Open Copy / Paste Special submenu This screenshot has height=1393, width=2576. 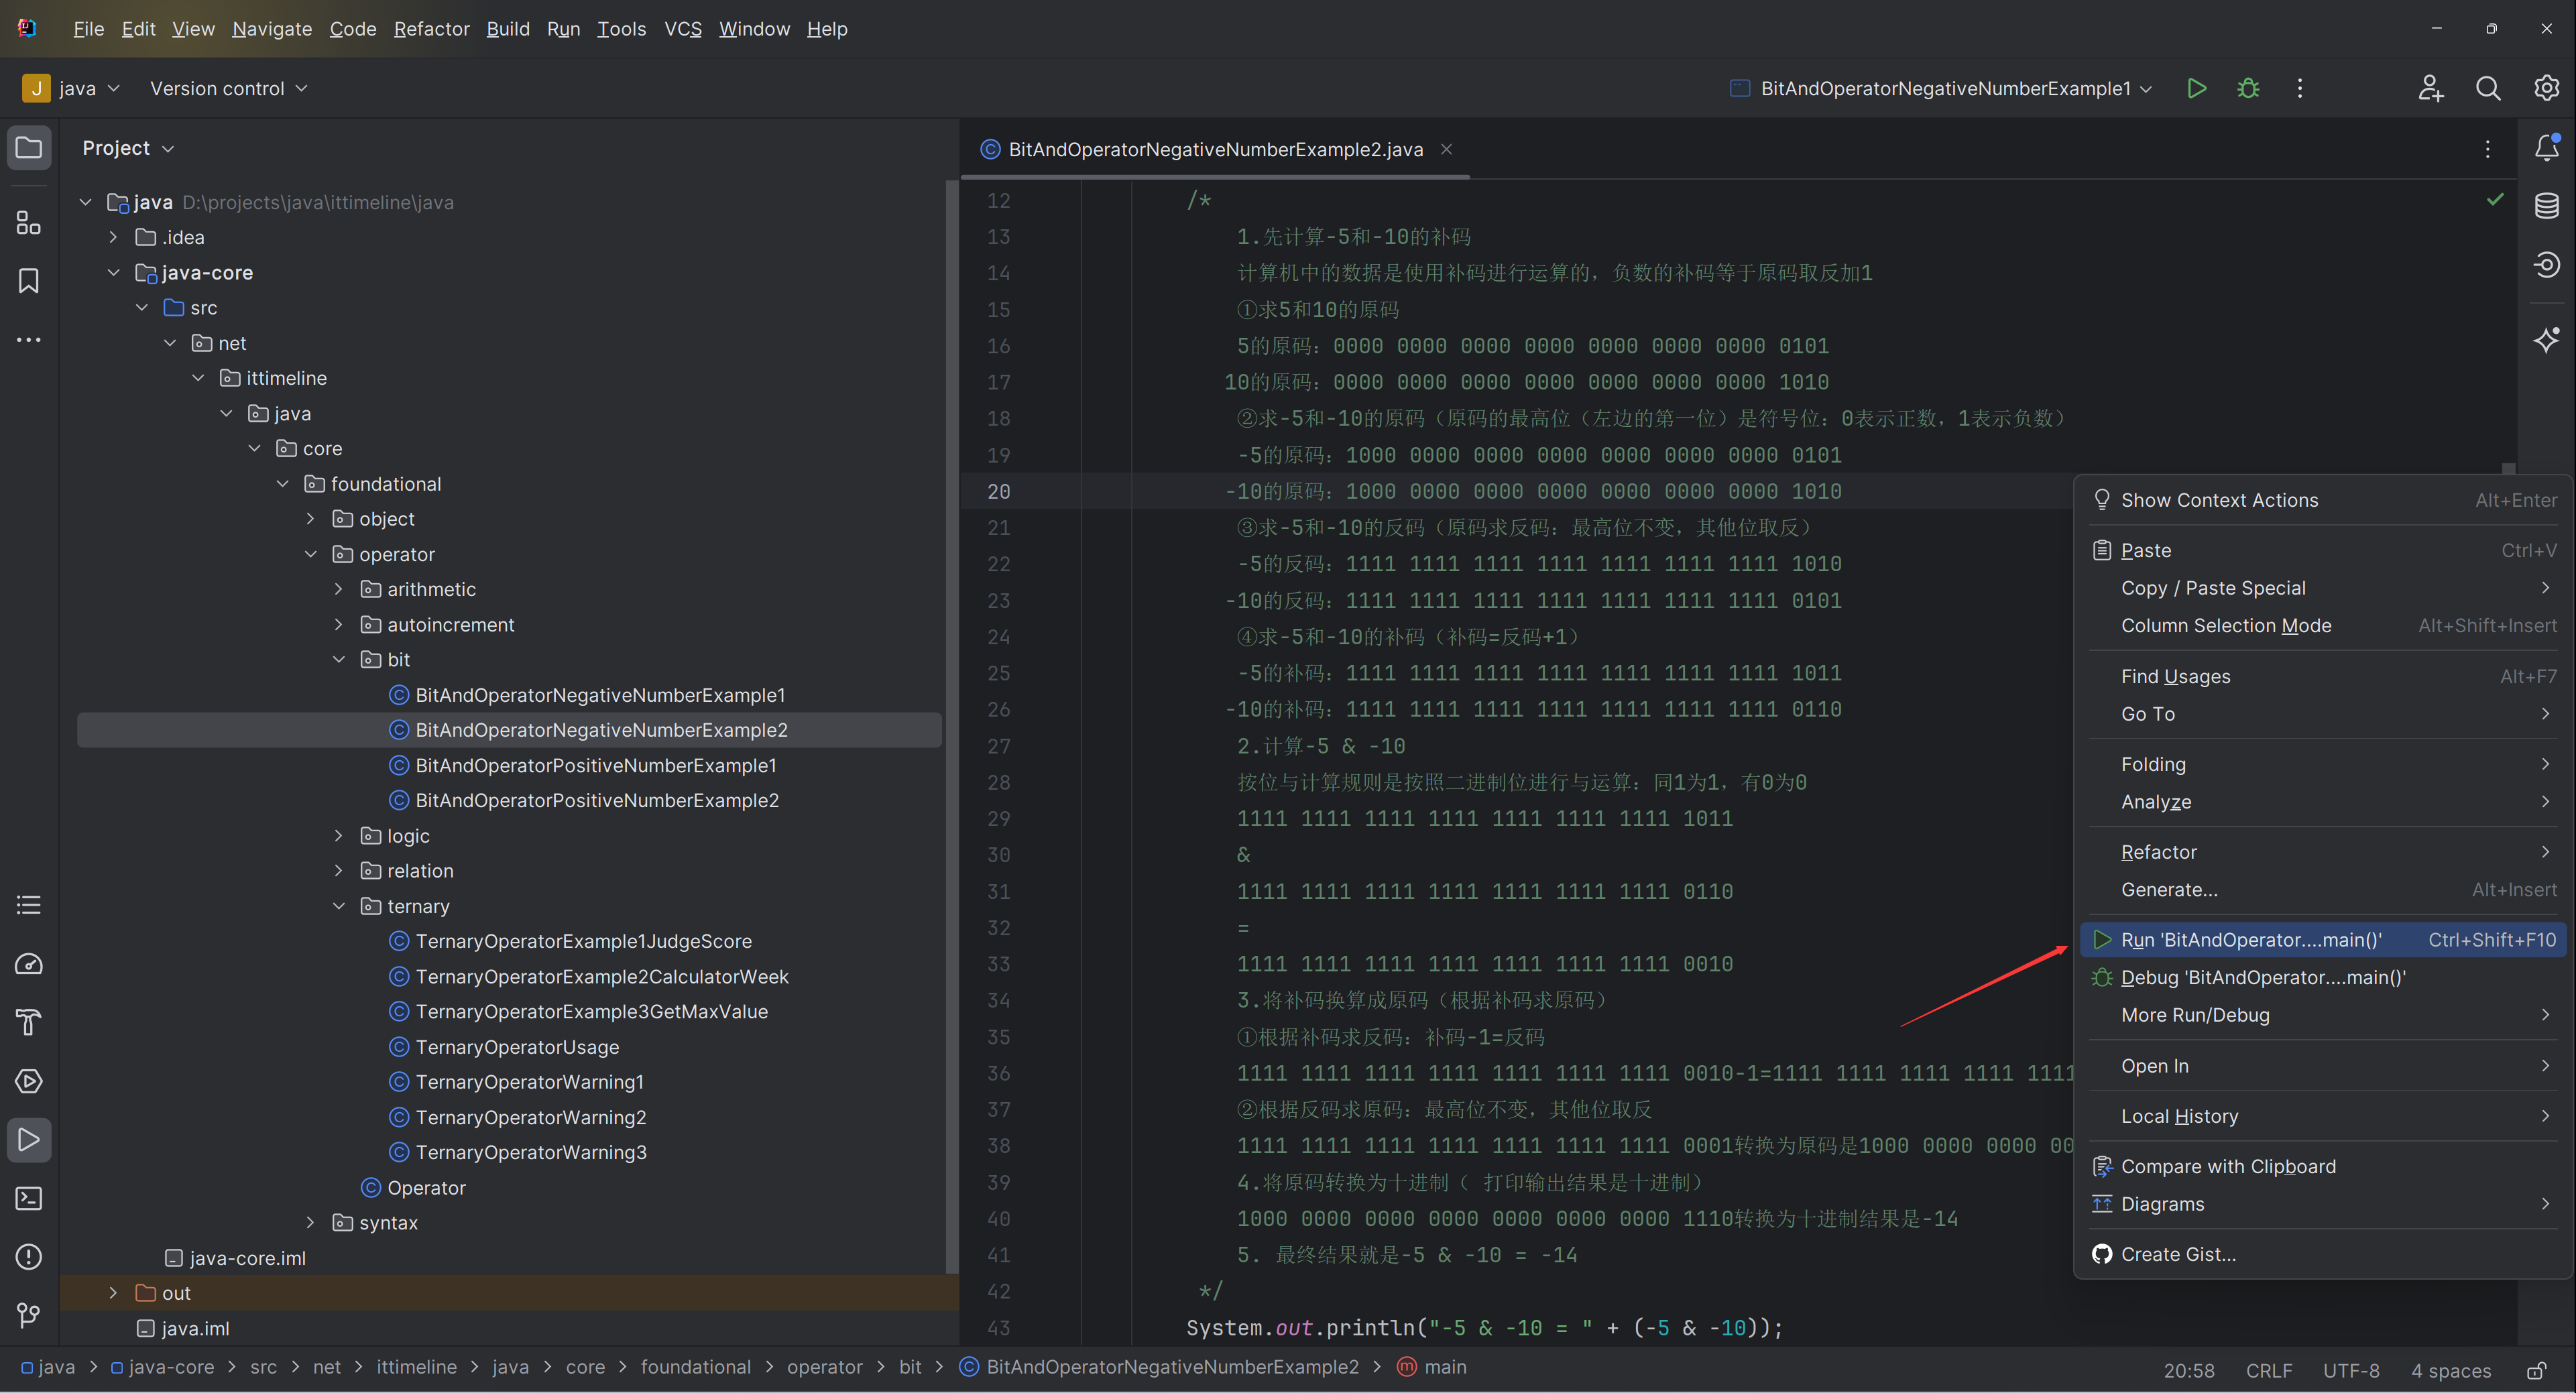2323,588
